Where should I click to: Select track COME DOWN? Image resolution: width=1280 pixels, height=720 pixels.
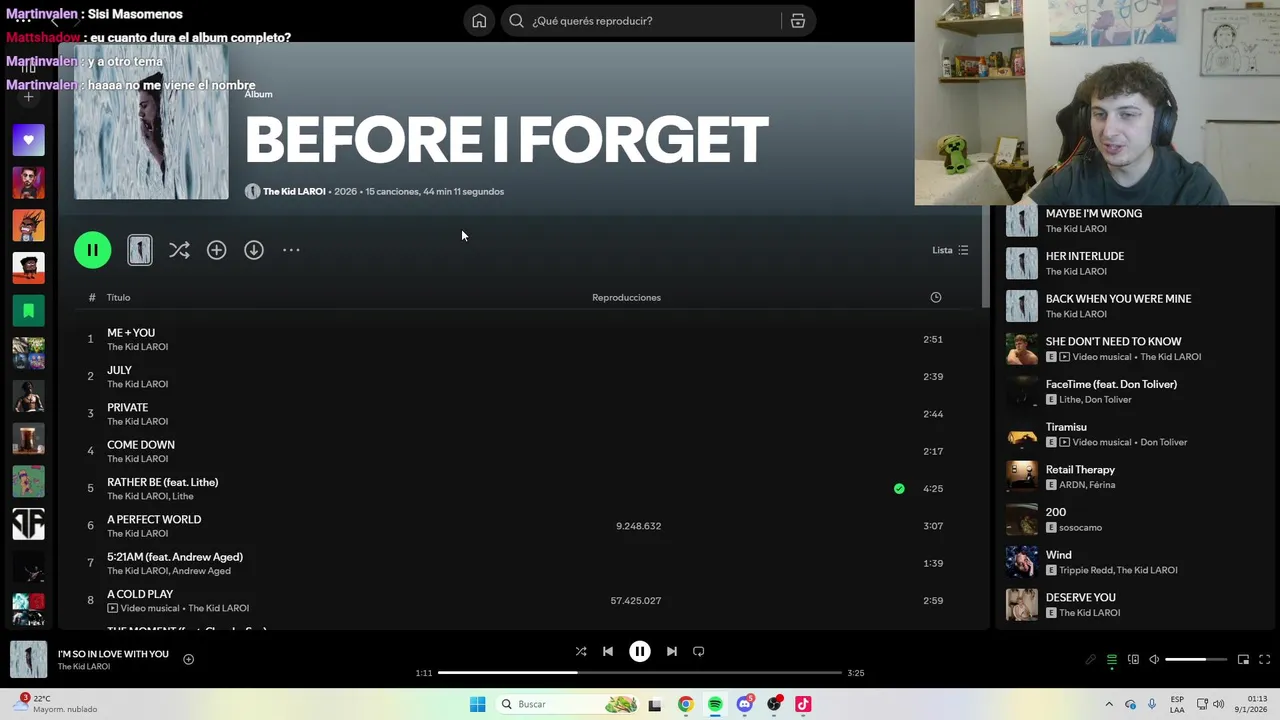tap(141, 445)
